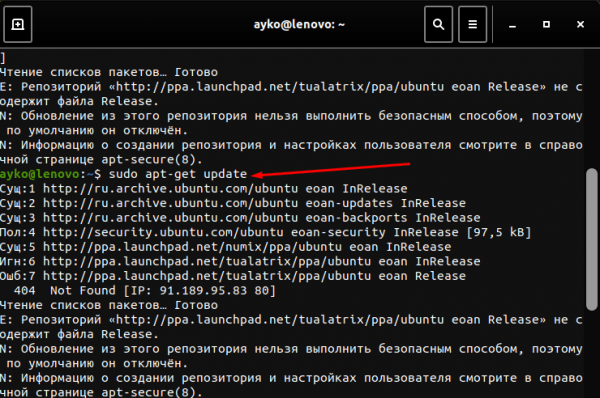Click the first 'Чтение списков пакетов… Готово' line
Viewport: 600px width, 398px height.
point(109,72)
